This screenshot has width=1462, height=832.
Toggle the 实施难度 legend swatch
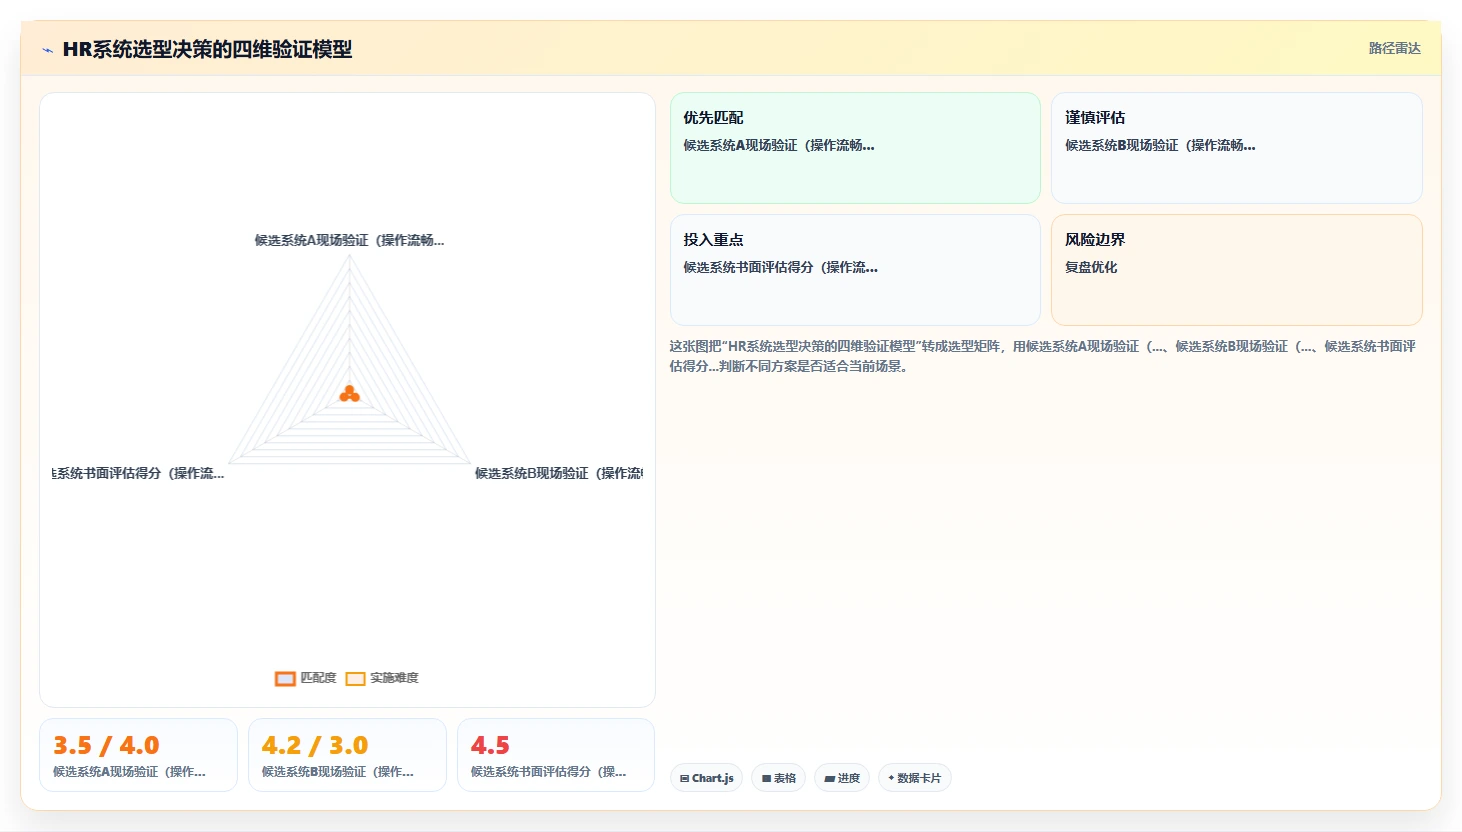(355, 679)
